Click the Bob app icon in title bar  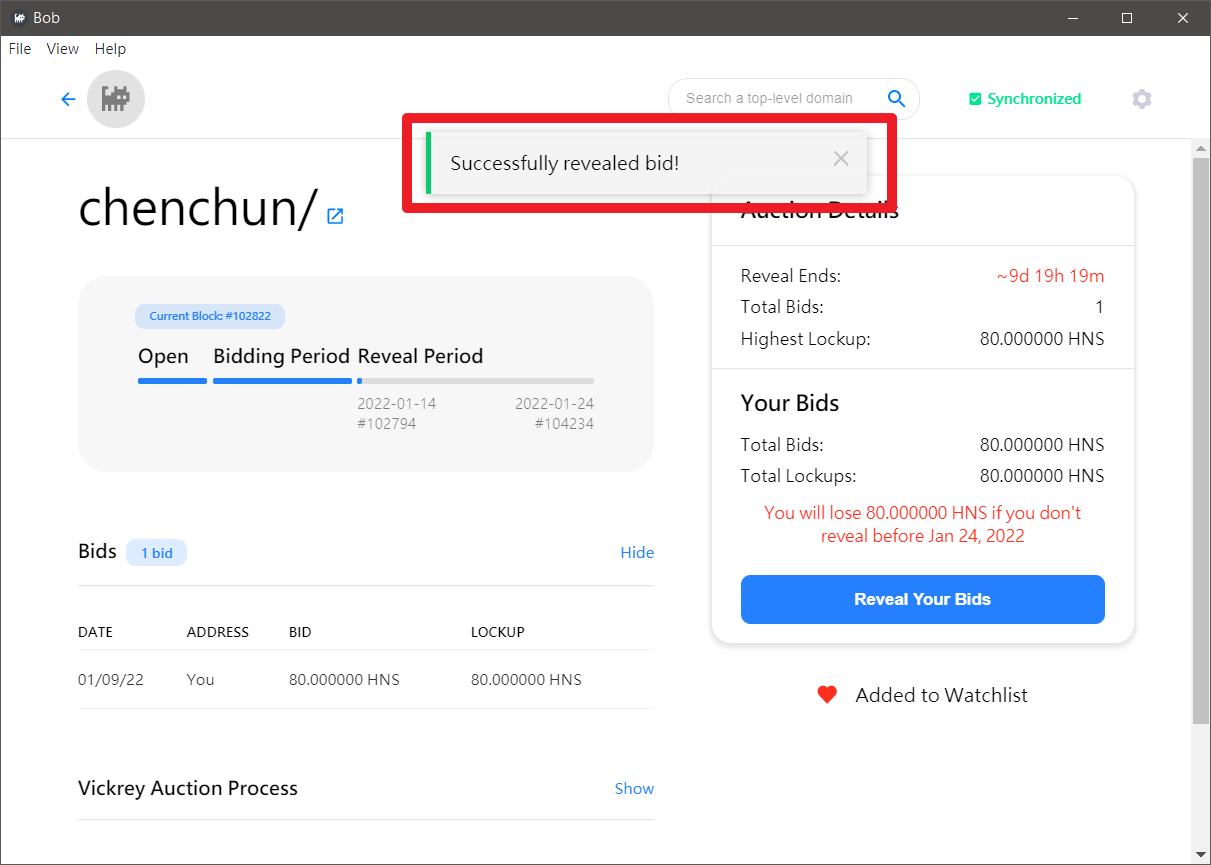click(18, 18)
